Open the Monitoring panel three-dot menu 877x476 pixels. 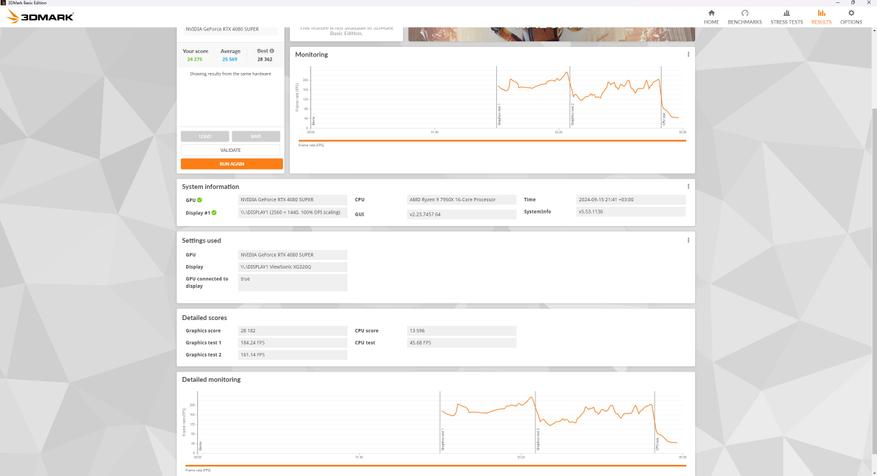point(688,54)
